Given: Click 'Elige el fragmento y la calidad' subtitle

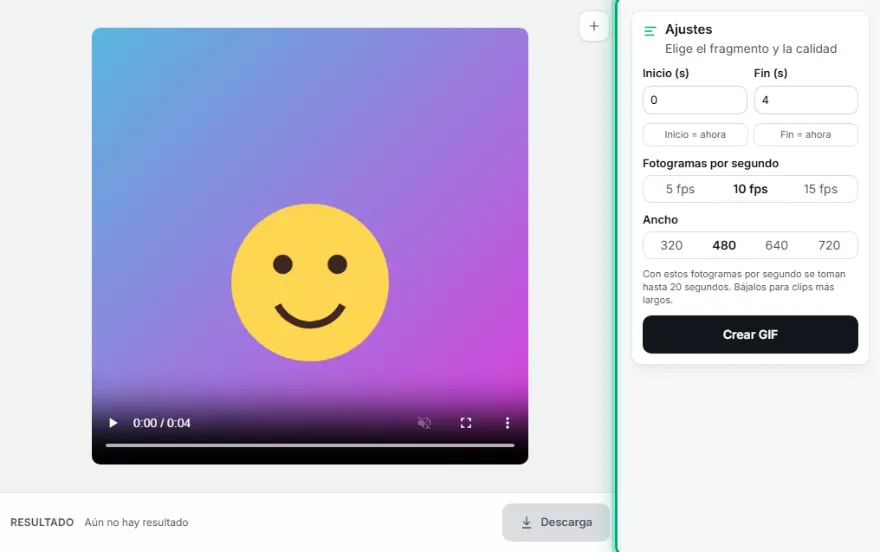Looking at the screenshot, I should coord(751,49).
